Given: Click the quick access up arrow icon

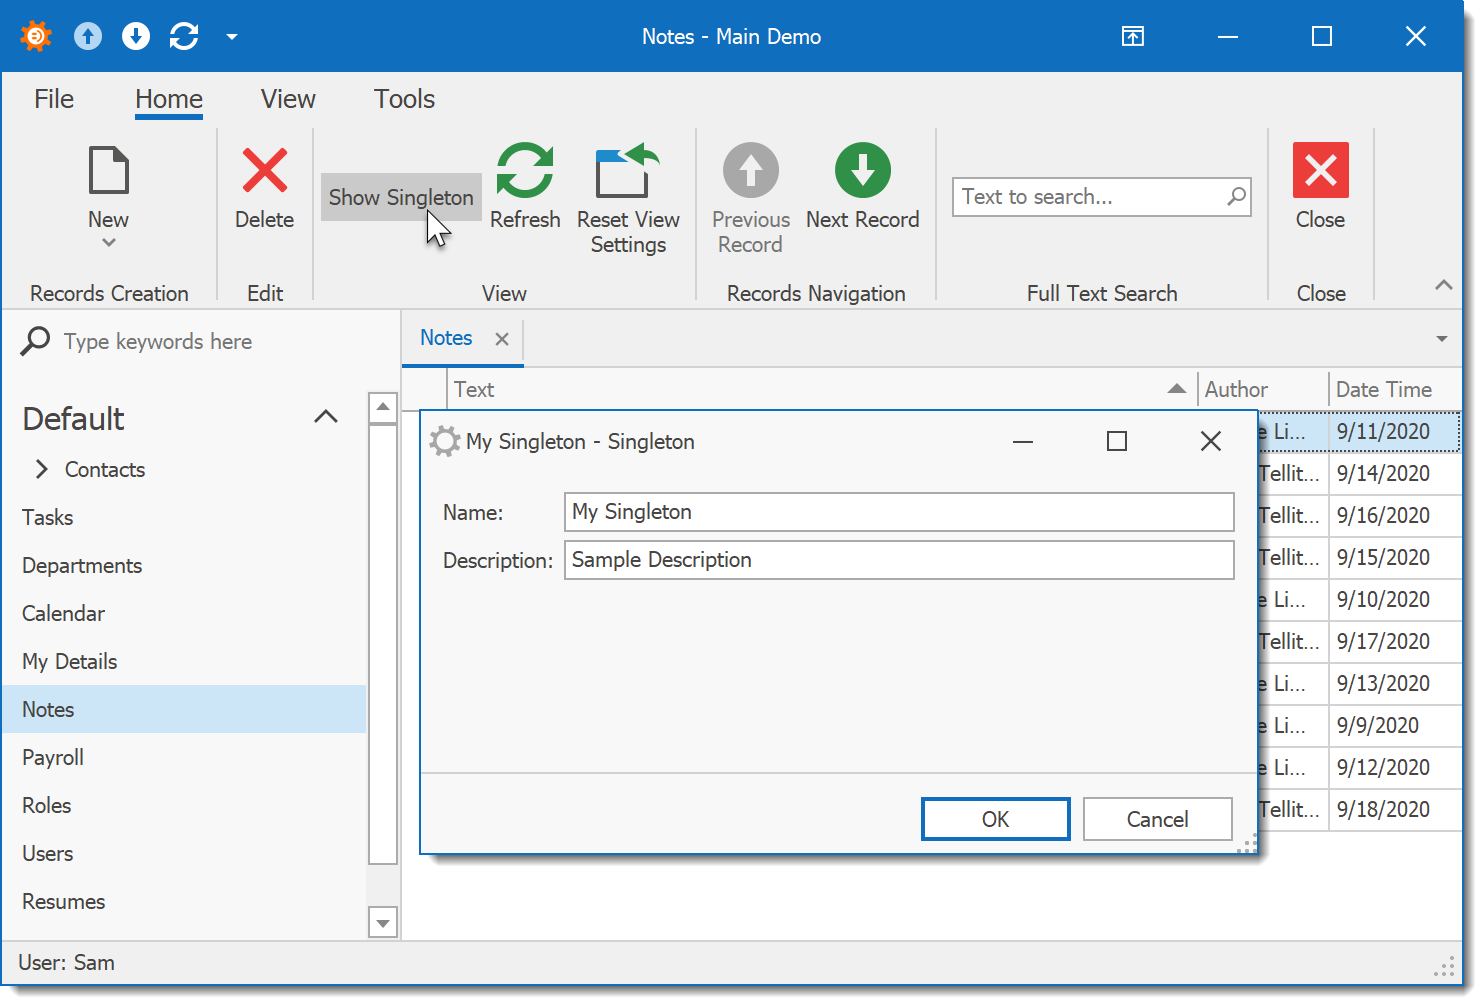Looking at the screenshot, I should 88,37.
